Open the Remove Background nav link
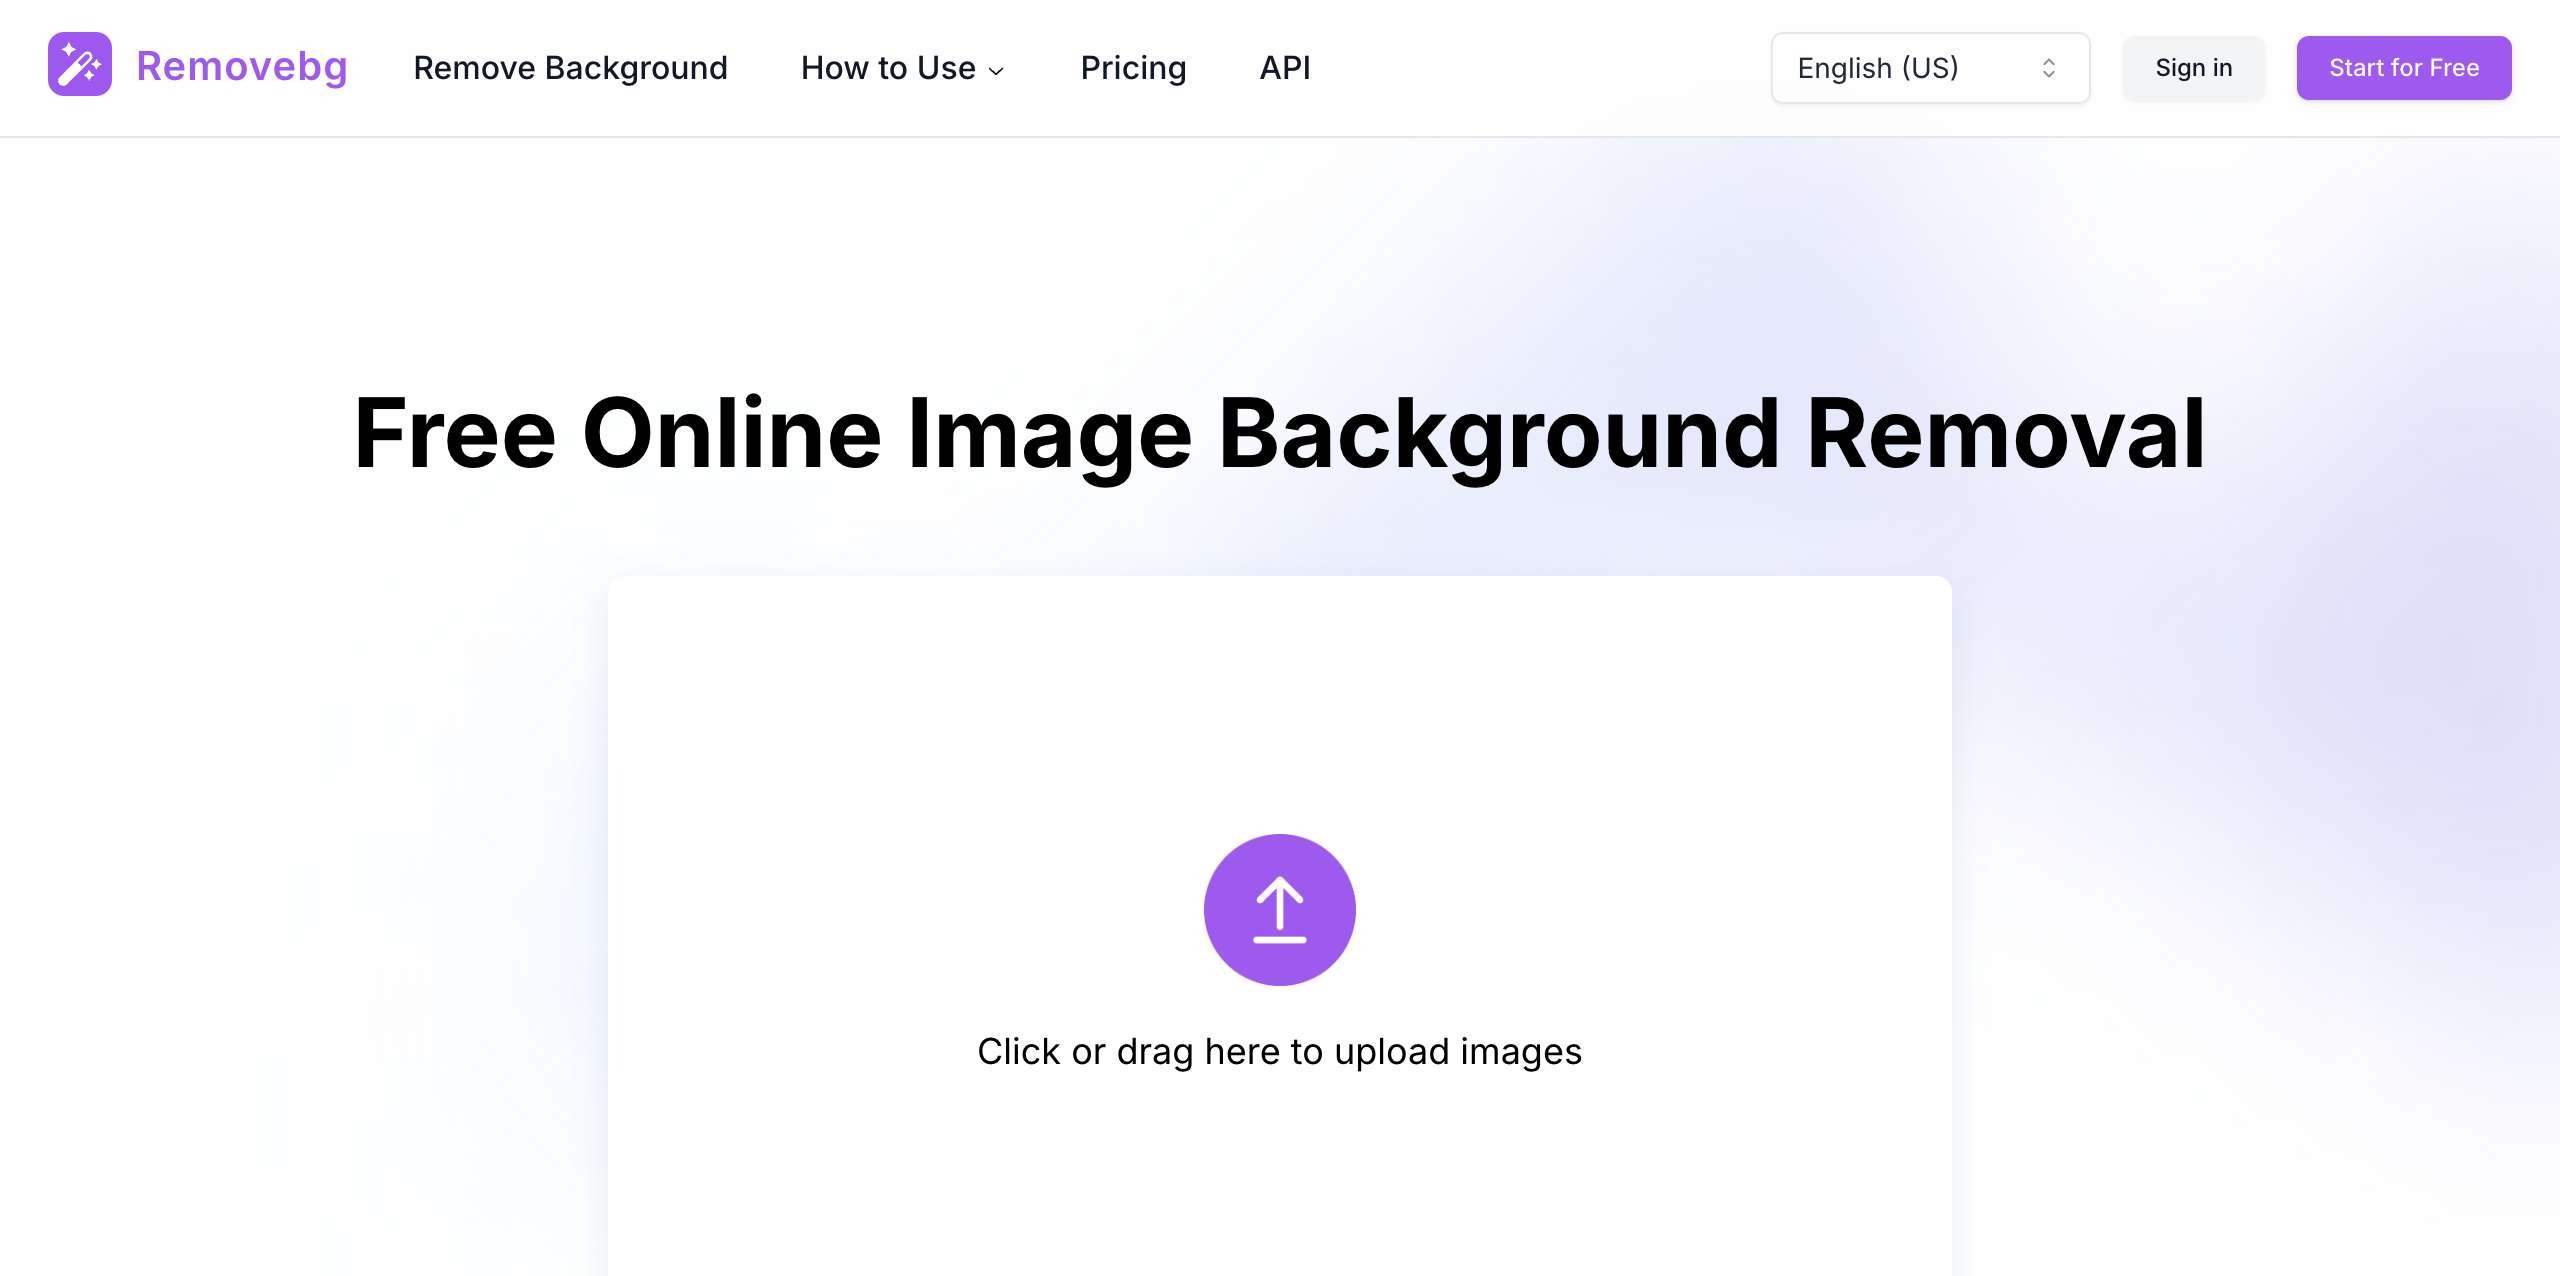 [570, 68]
